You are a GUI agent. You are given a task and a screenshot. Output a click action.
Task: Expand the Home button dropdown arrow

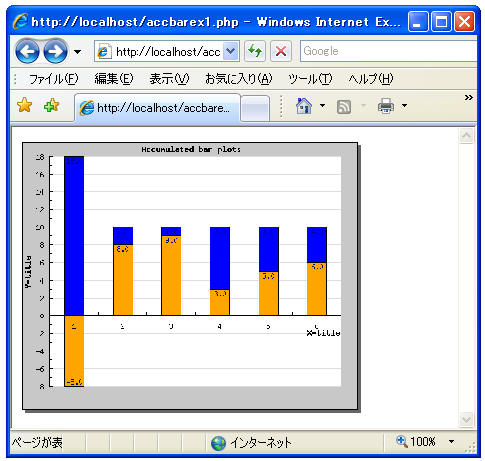(x=322, y=106)
